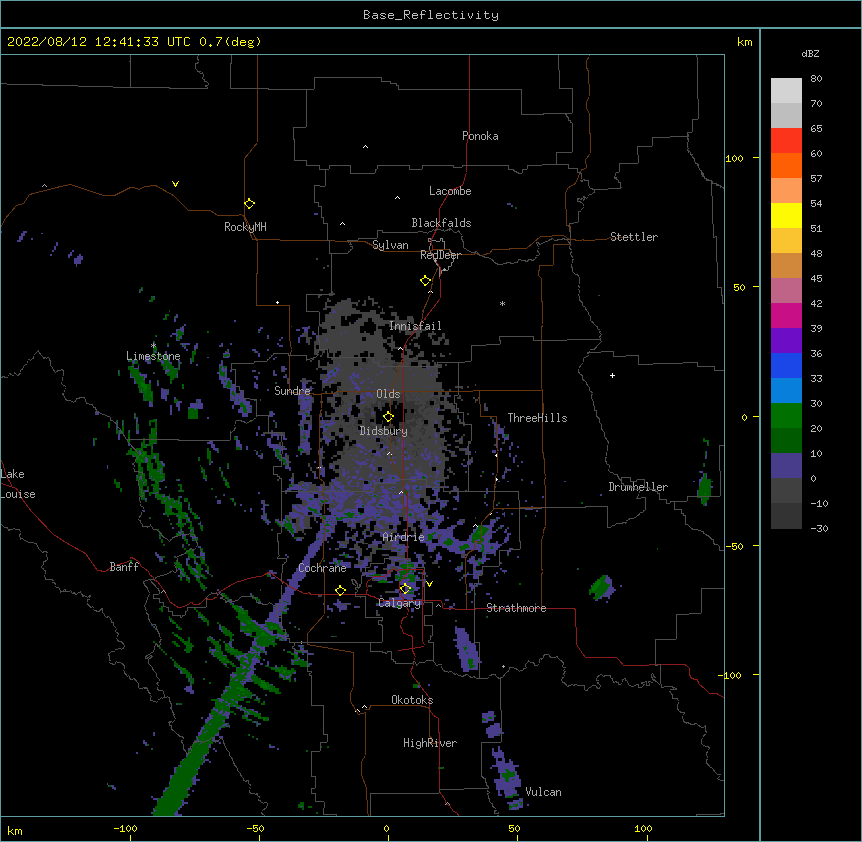Click the Vulcan town label
The height and width of the screenshot is (842, 862).
(x=543, y=792)
